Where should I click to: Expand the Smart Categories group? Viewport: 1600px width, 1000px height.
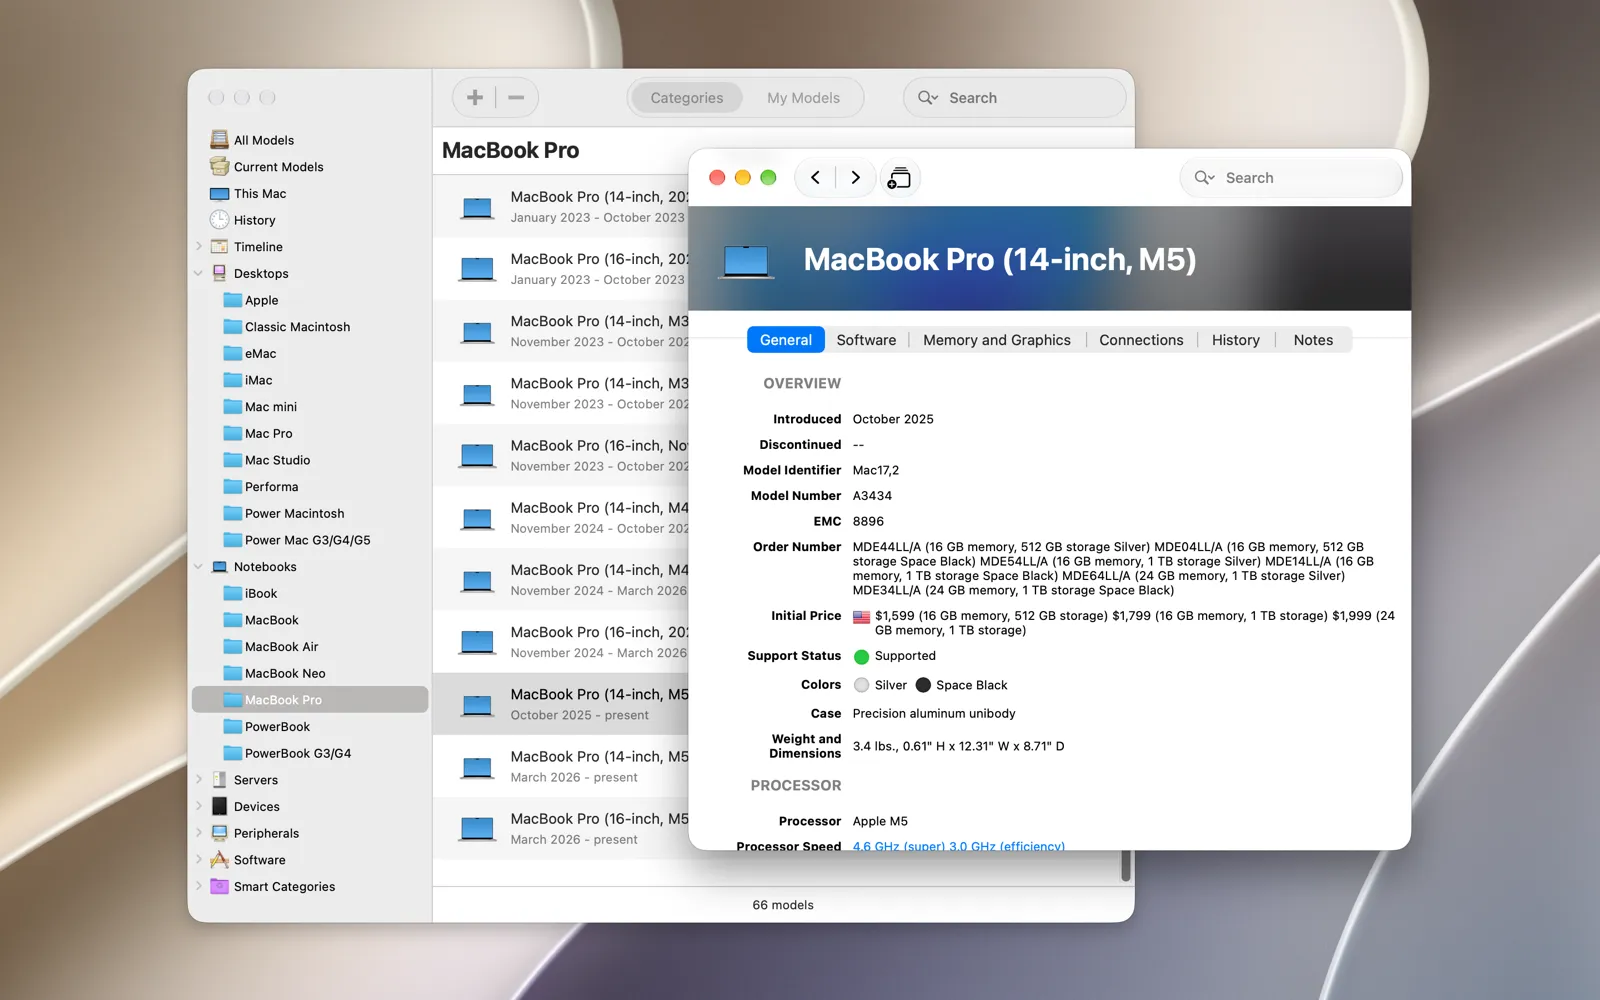(198, 886)
